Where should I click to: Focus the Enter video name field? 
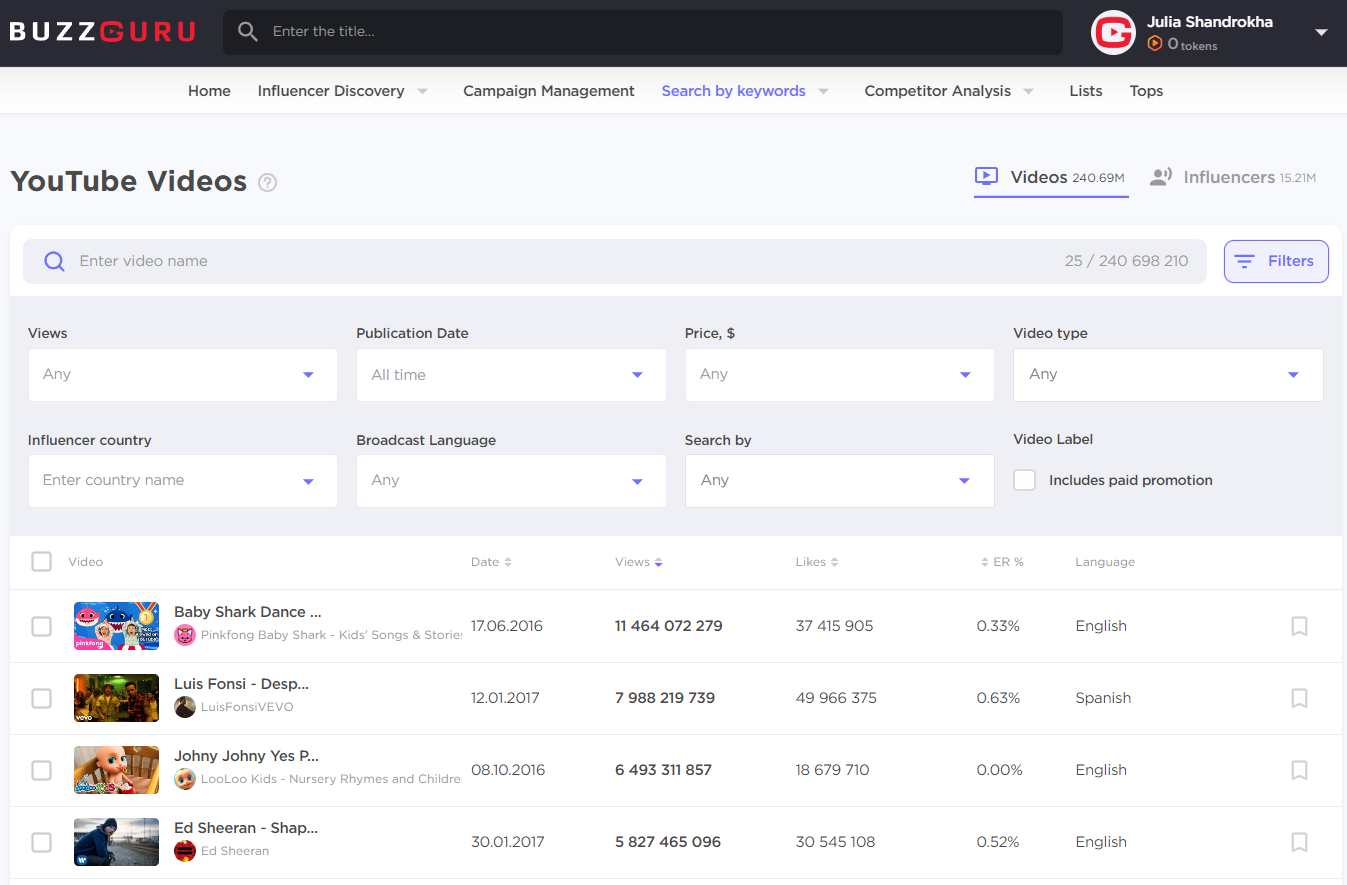[560, 261]
